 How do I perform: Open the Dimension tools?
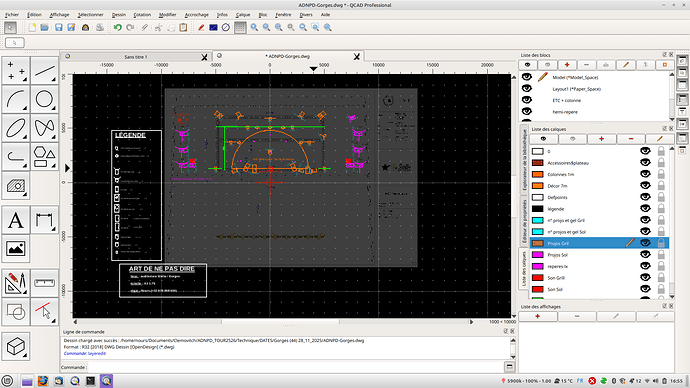[44, 220]
